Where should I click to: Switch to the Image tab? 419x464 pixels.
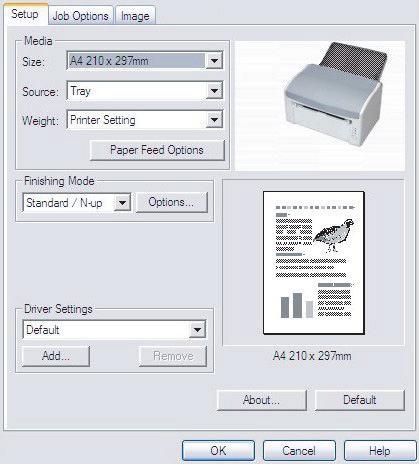coord(135,16)
